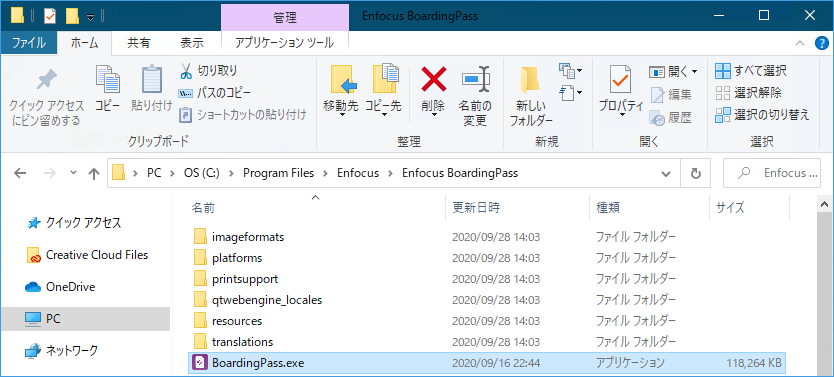Click Program Files in the breadcrumb
Viewport: 834px width, 377px height.
point(278,173)
